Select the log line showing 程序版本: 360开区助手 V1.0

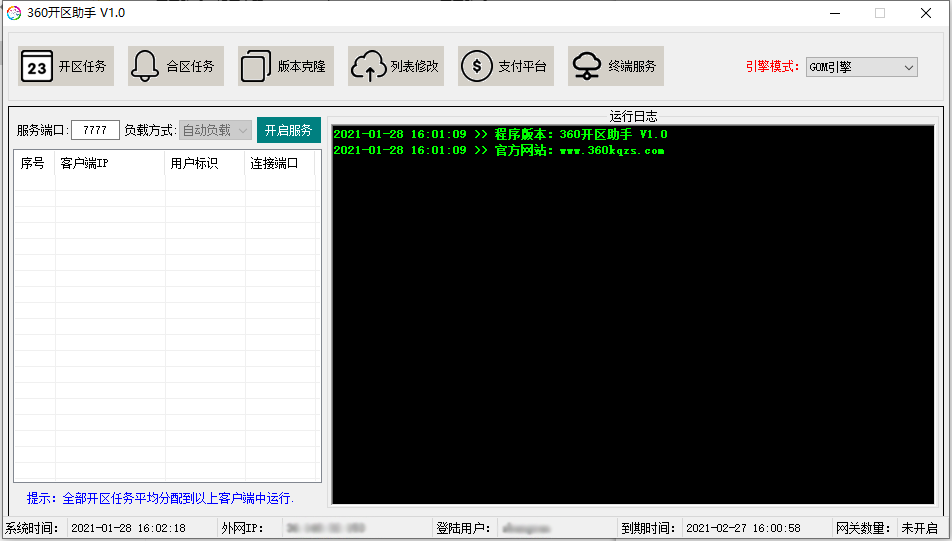[x=500, y=134]
